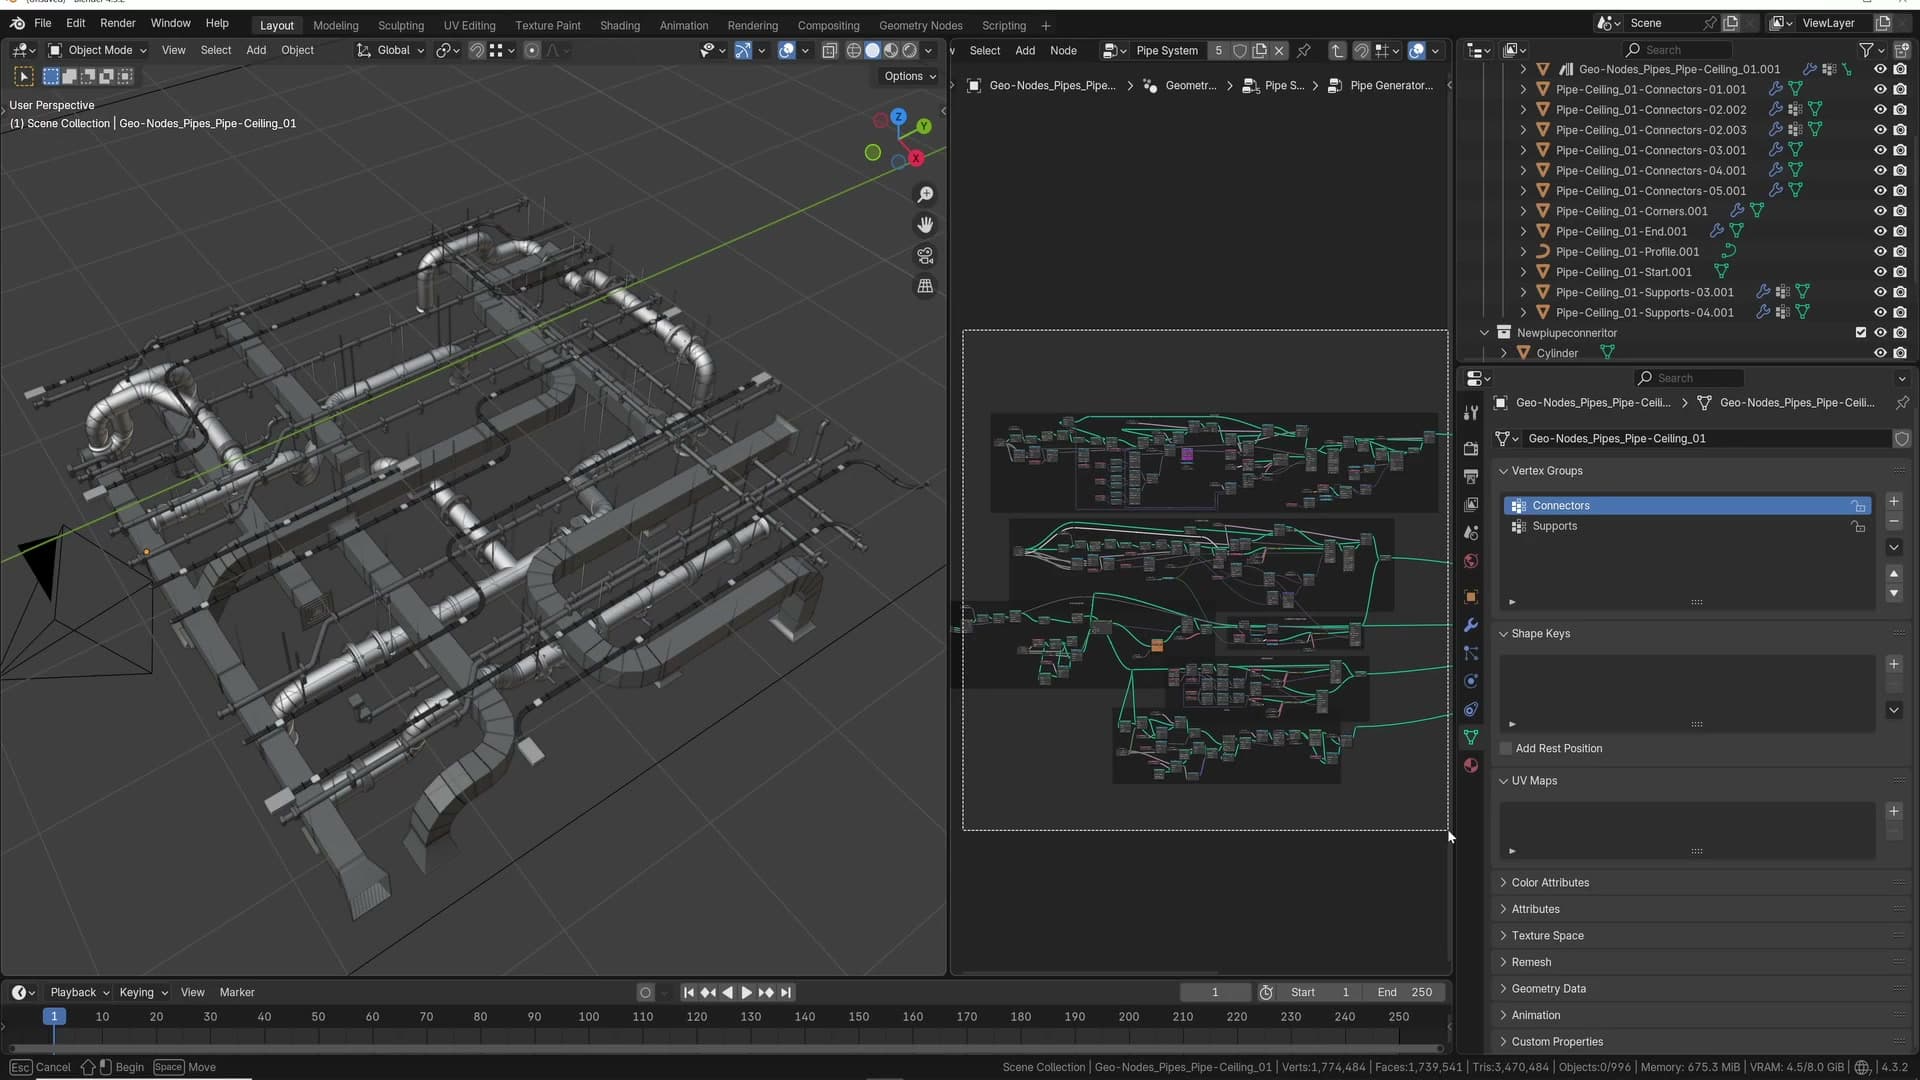The height and width of the screenshot is (1080, 1920).
Task: Open the Render menu
Action: [117, 23]
